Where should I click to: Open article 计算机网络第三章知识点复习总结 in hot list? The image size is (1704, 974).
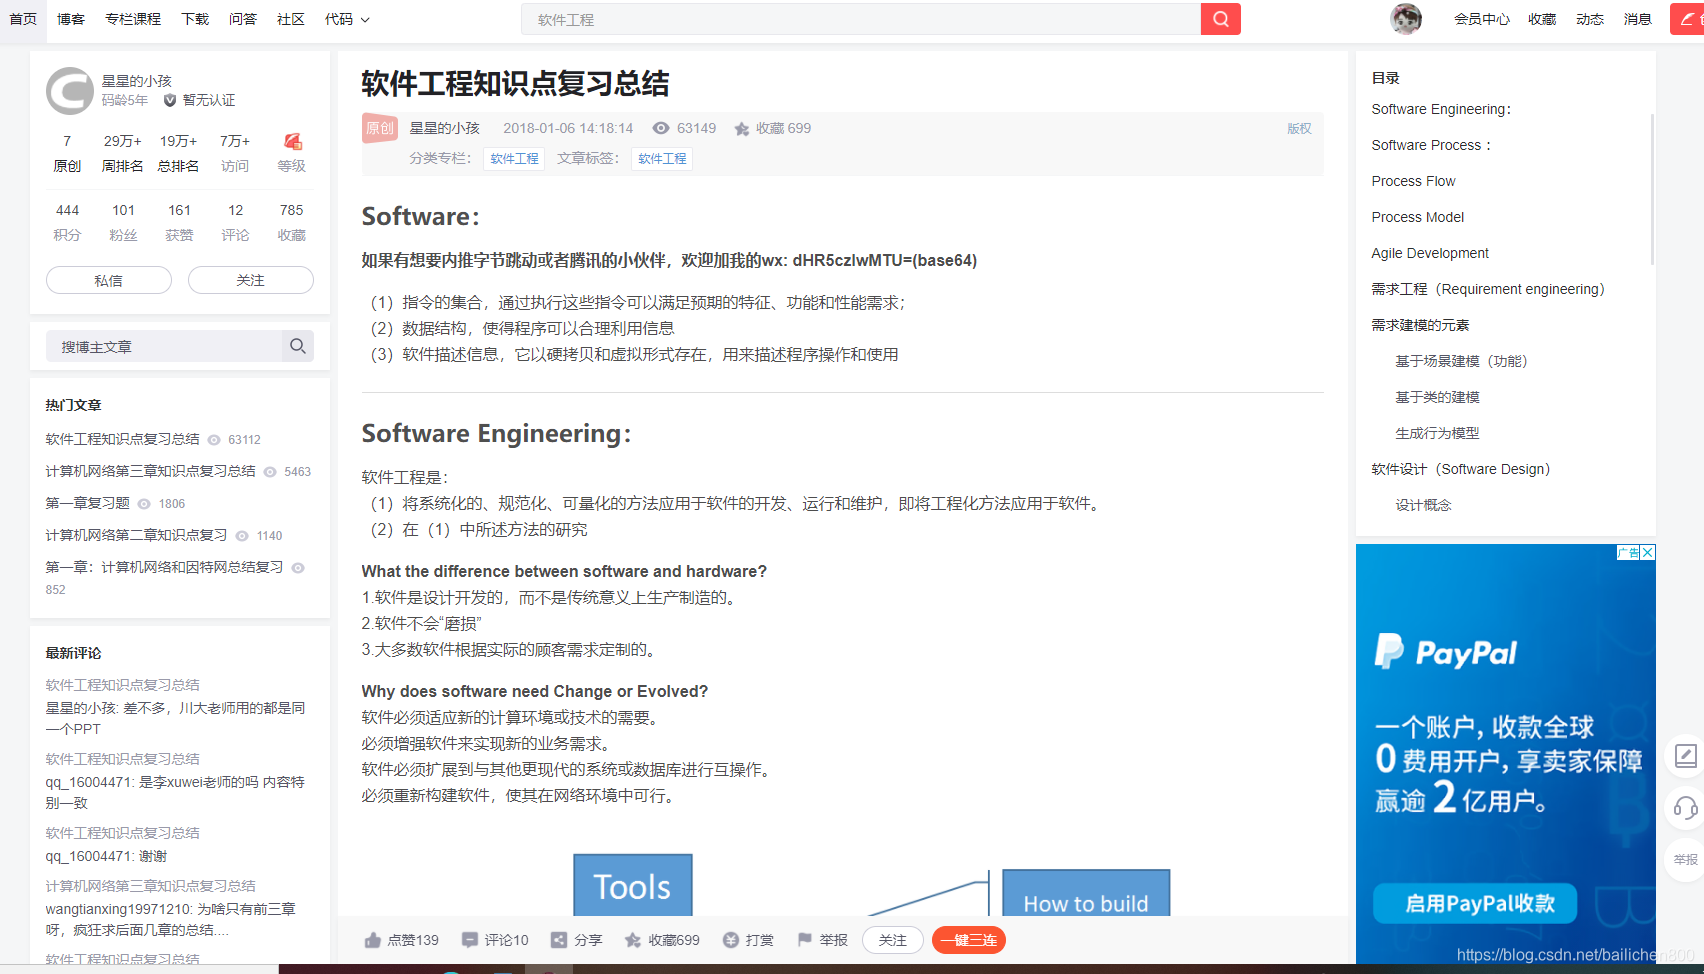click(150, 470)
